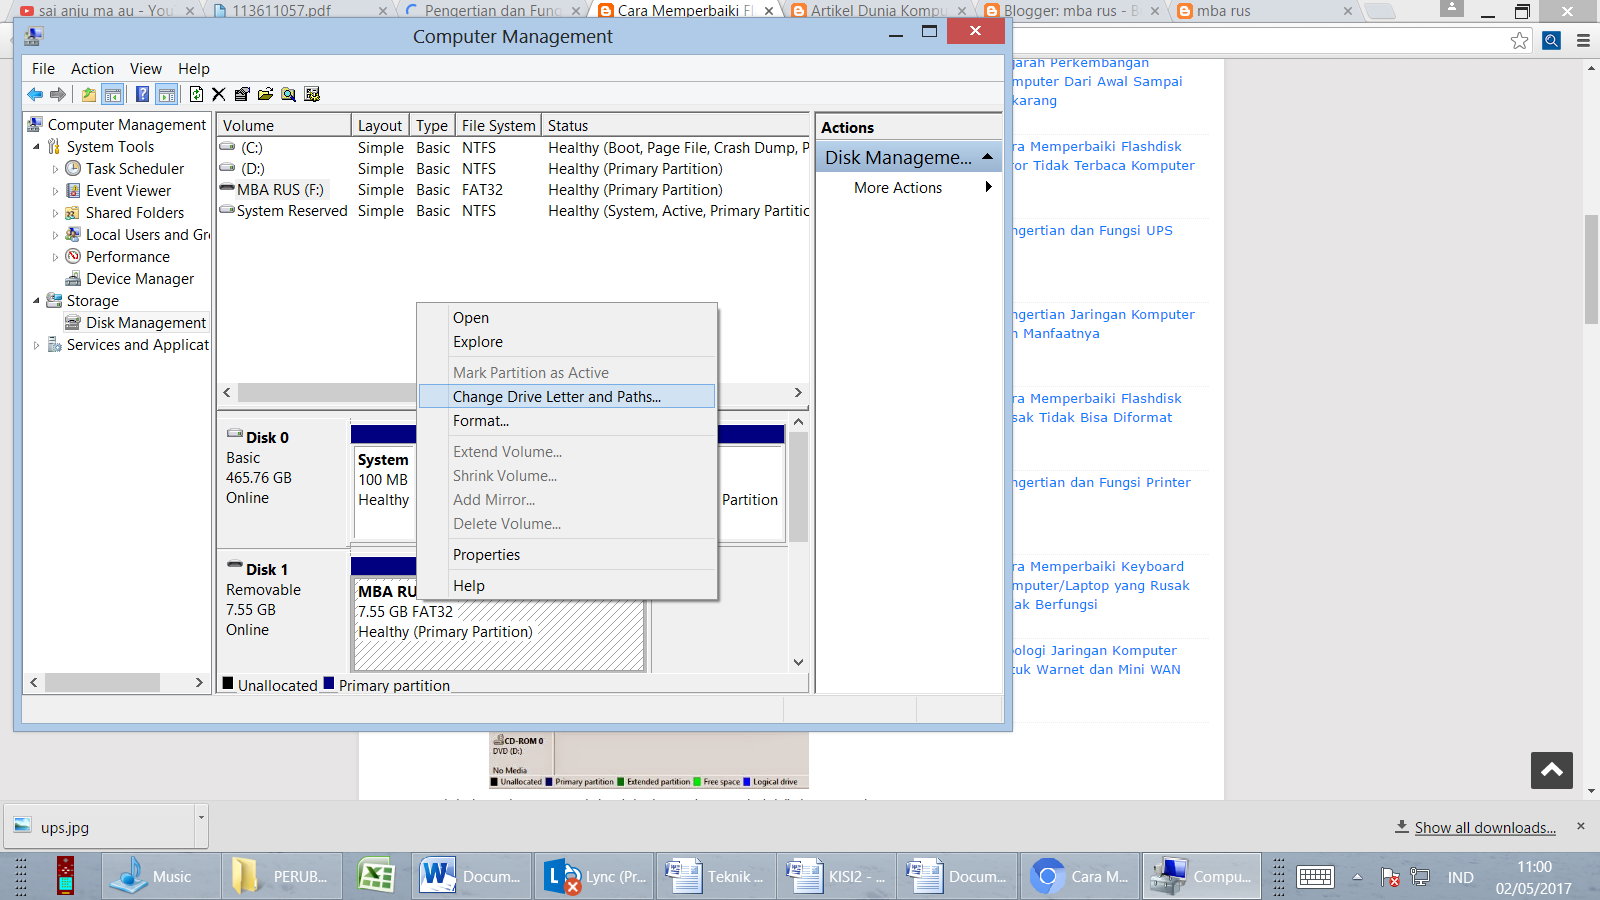Click the Back navigation arrow icon

pyautogui.click(x=34, y=94)
